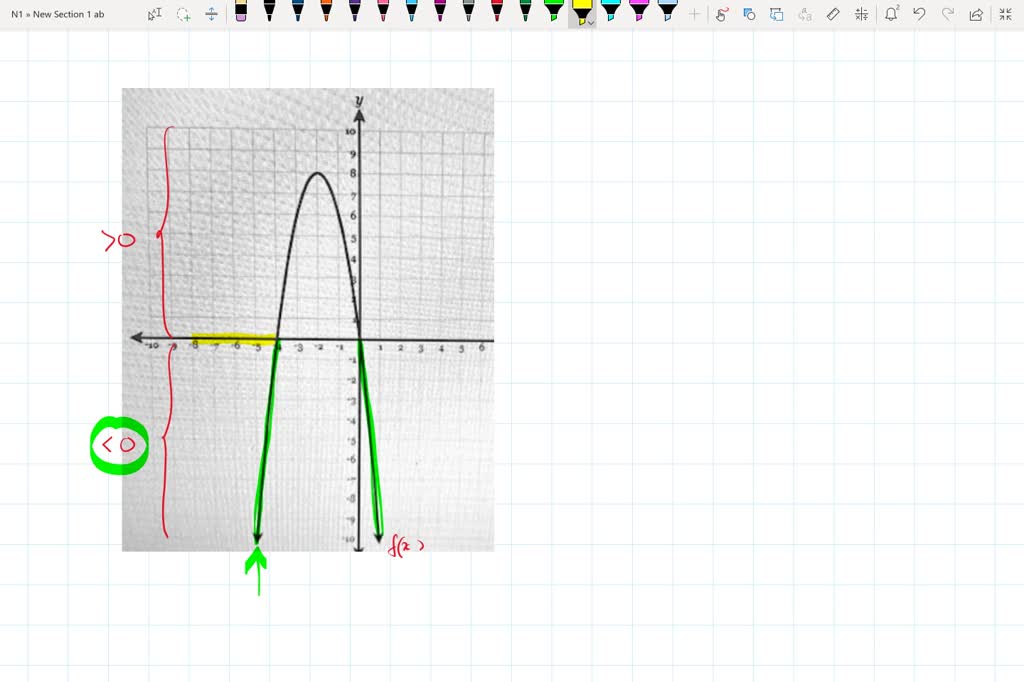Collapse the app window with the shrink icon

1006,14
